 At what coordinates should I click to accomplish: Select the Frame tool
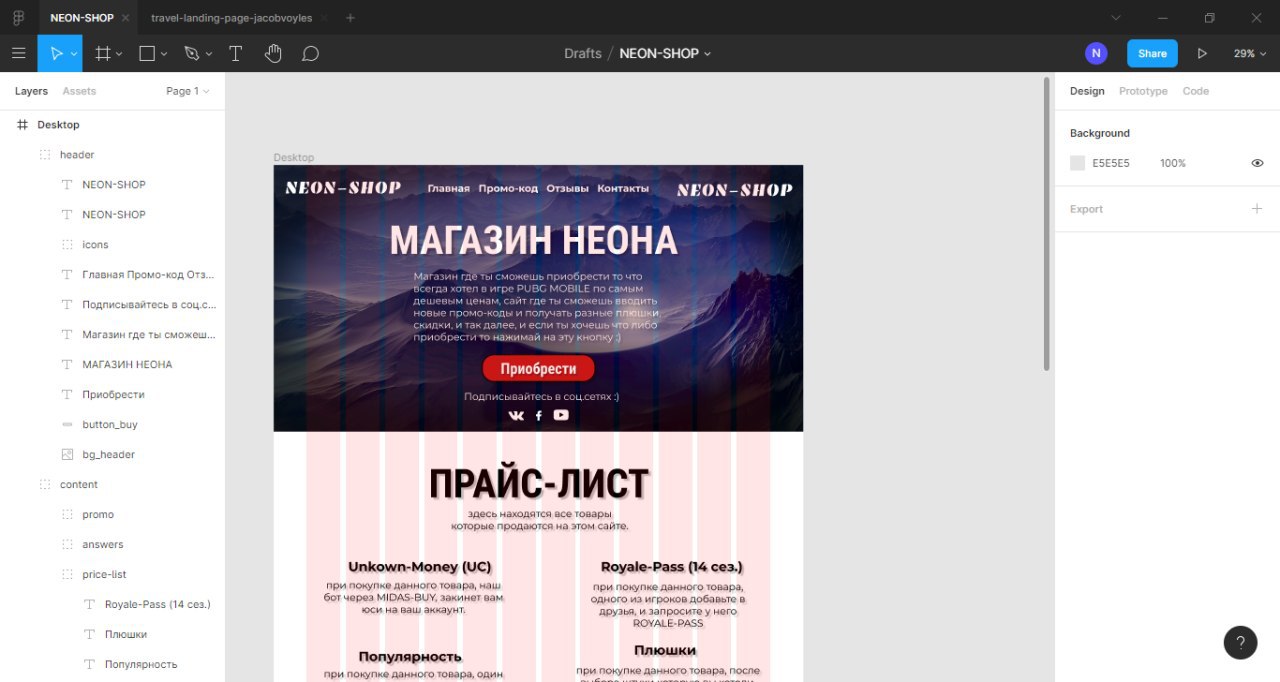(x=102, y=53)
